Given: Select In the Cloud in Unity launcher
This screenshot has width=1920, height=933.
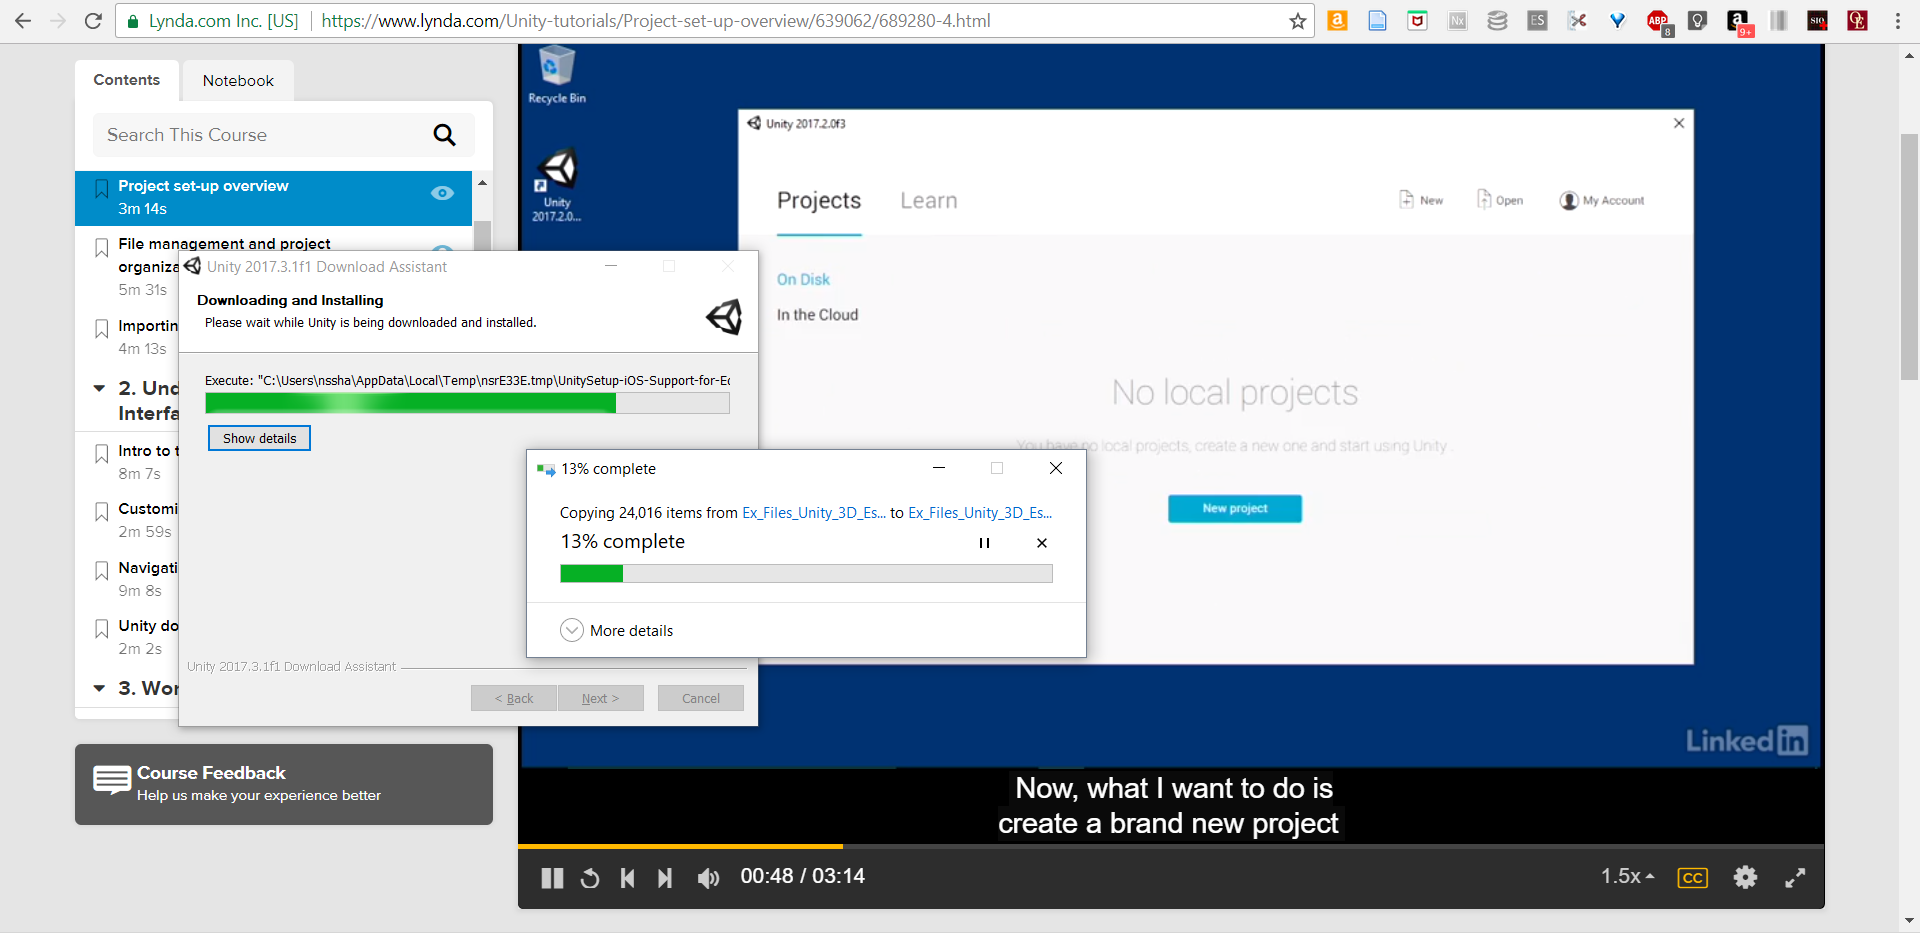Looking at the screenshot, I should point(817,315).
